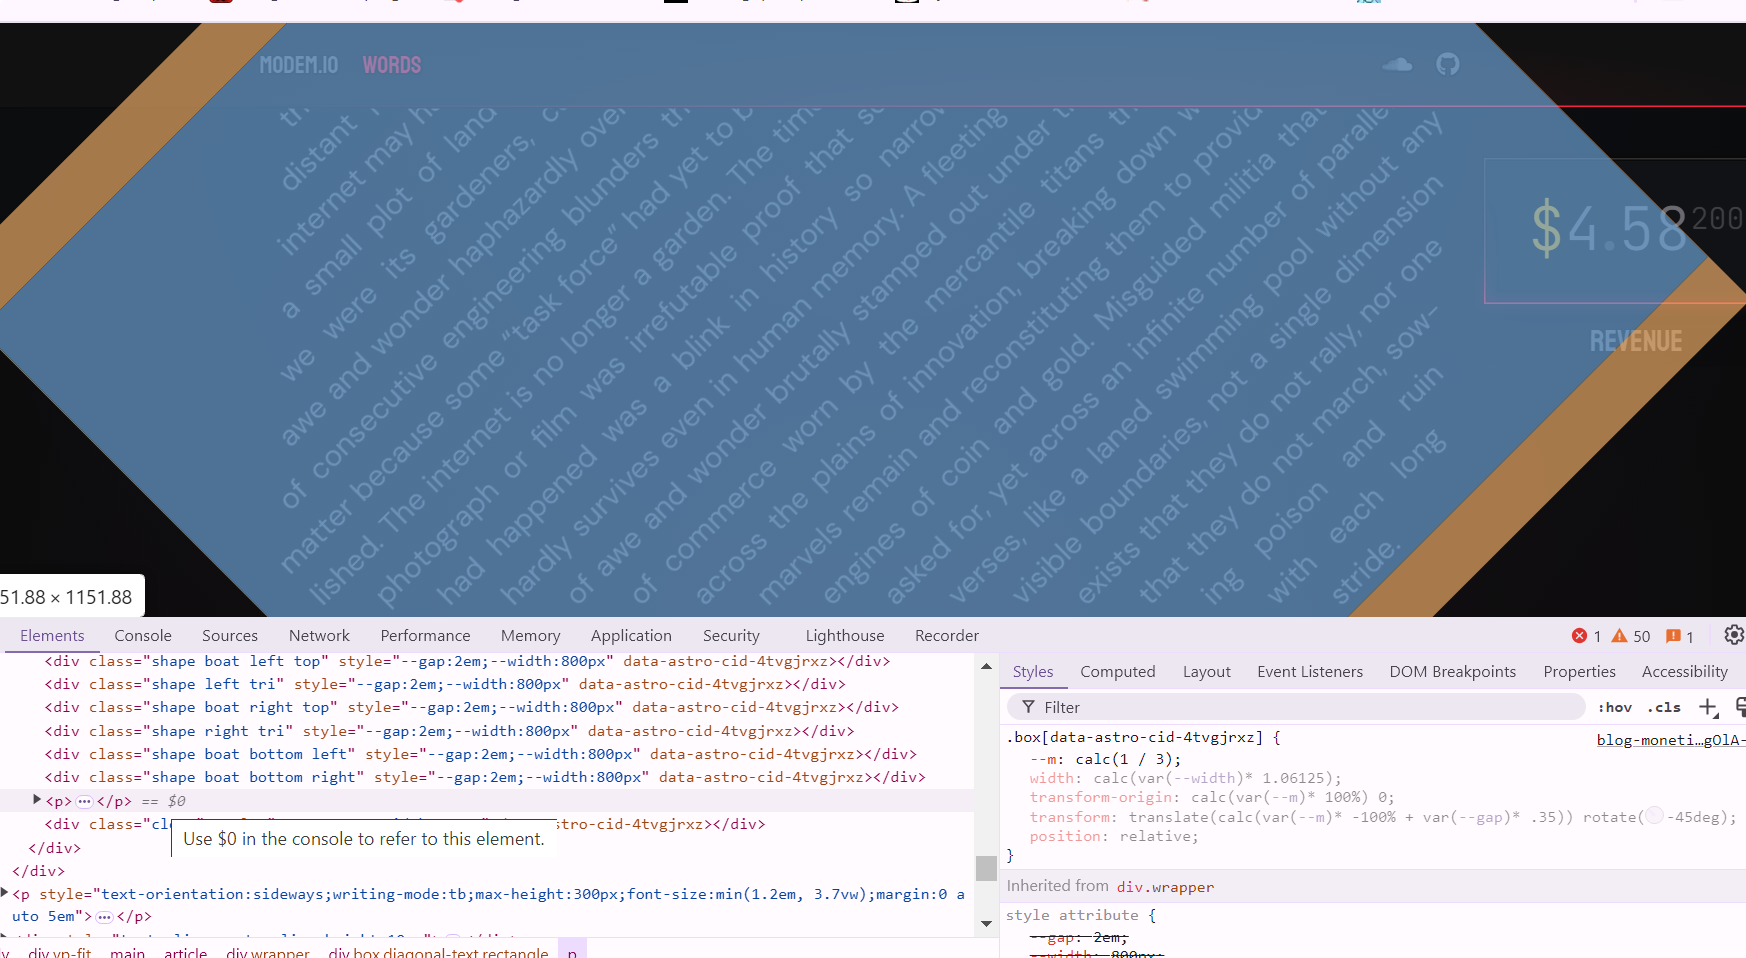This screenshot has height=958, width=1746.
Task: Open the rotate angle swatch in transform
Action: click(1654, 817)
